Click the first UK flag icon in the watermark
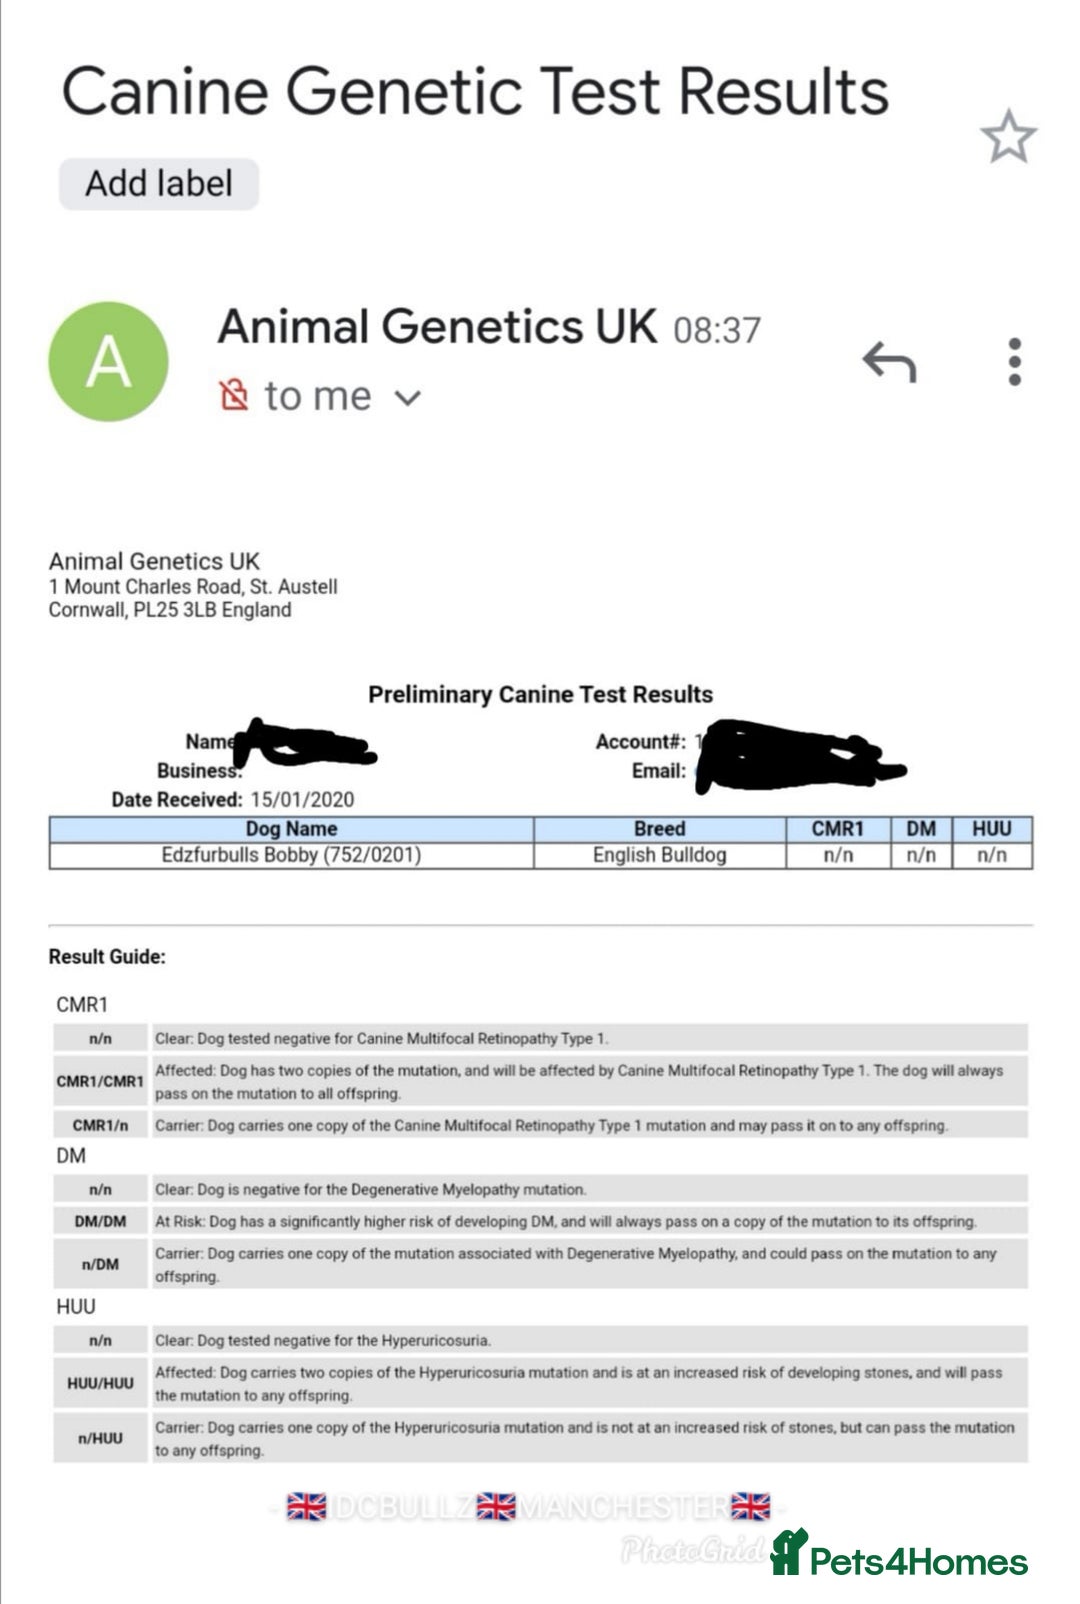The width and height of the screenshot is (1080, 1604). point(306,1506)
